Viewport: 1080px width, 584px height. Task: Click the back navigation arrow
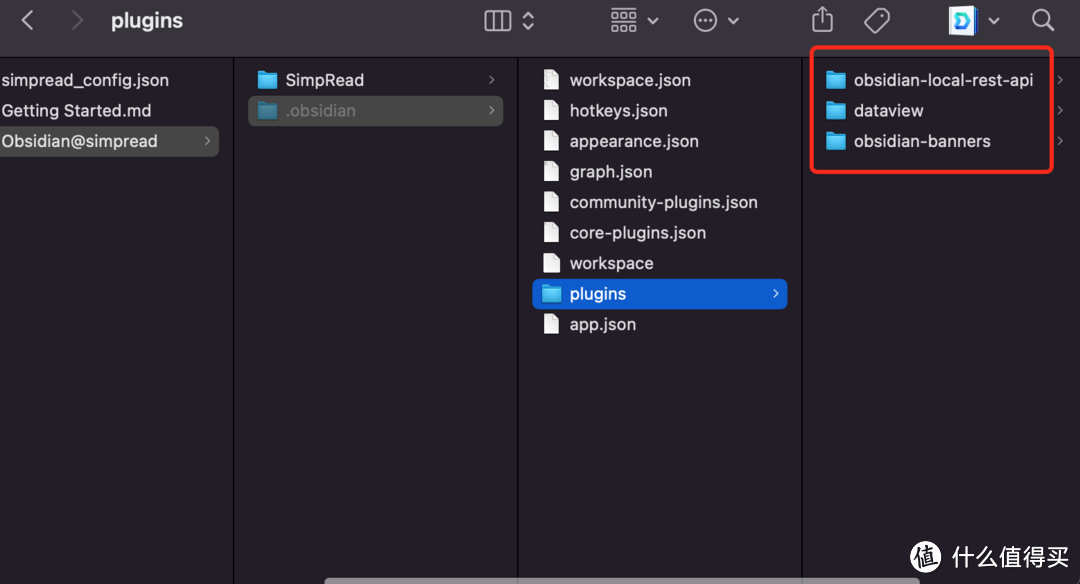[x=27, y=19]
